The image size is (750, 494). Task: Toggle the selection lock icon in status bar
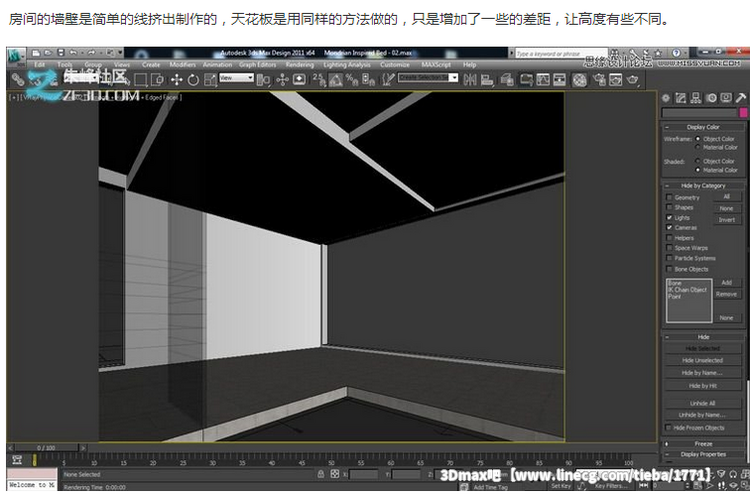click(x=320, y=474)
